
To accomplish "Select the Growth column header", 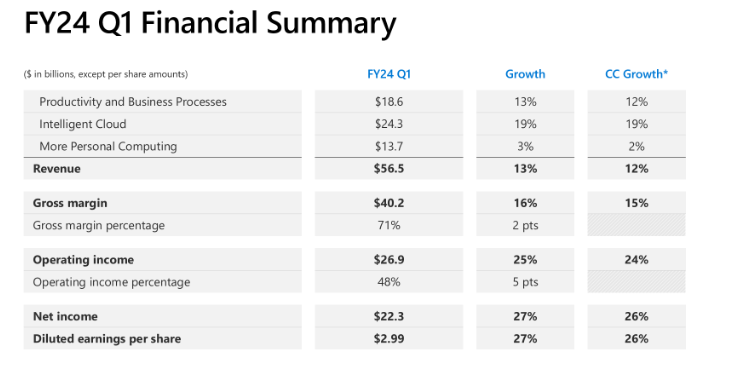I will (525, 74).
